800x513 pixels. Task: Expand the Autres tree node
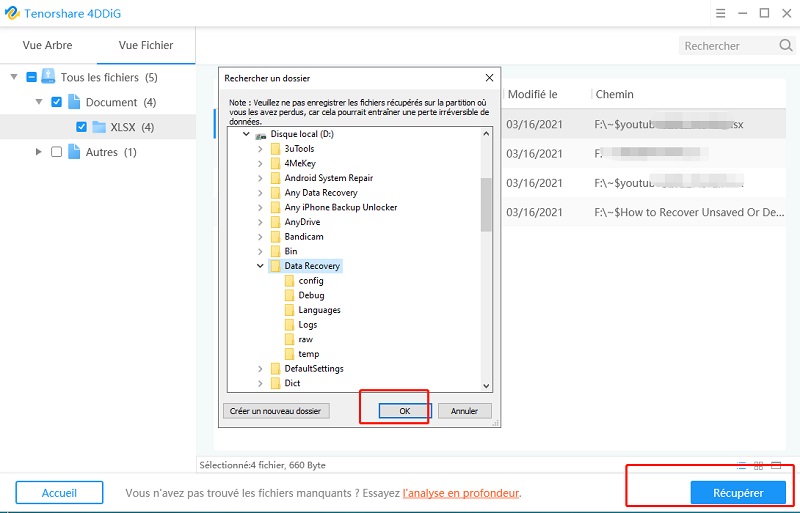pyautogui.click(x=39, y=152)
